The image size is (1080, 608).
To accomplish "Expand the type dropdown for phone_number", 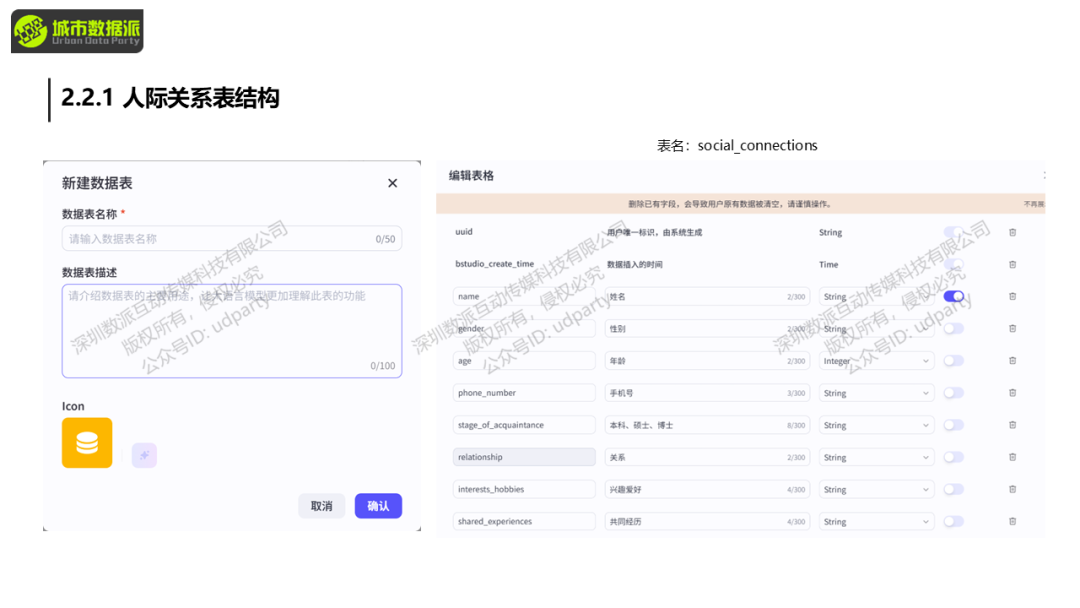I will coord(876,393).
